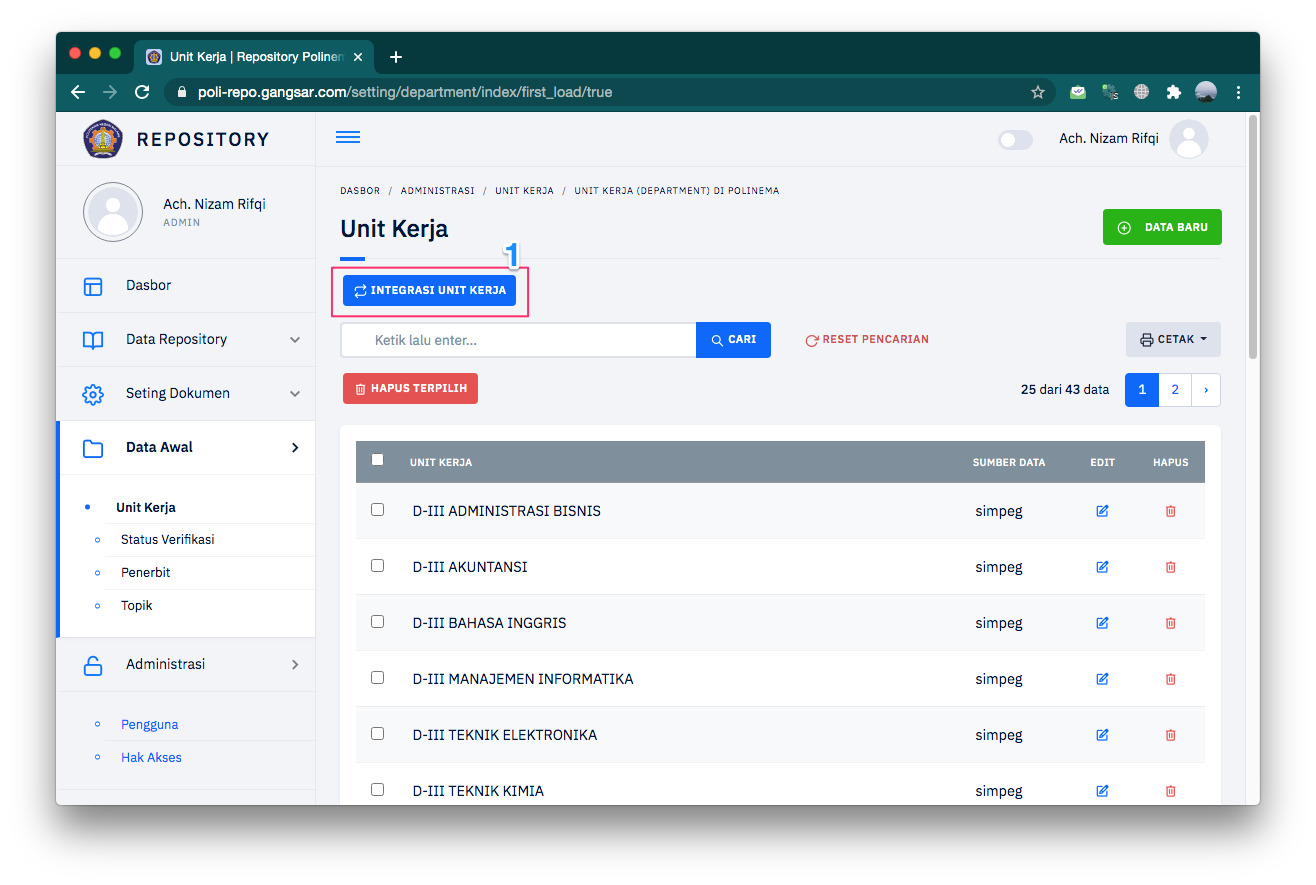
Task: Bookmark page with the star icon
Action: point(1037,92)
